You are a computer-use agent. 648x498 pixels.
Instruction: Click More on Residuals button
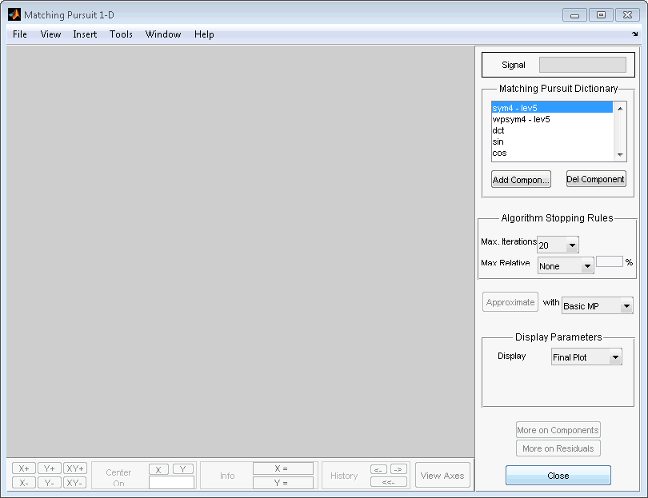coord(558,448)
